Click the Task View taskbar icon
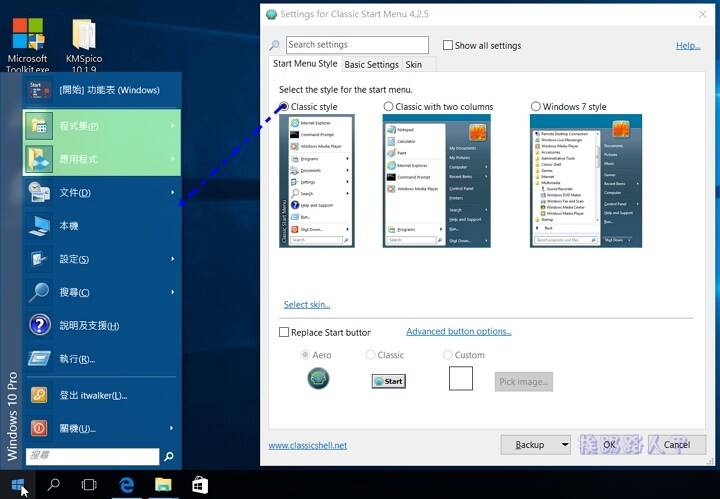 point(89,485)
